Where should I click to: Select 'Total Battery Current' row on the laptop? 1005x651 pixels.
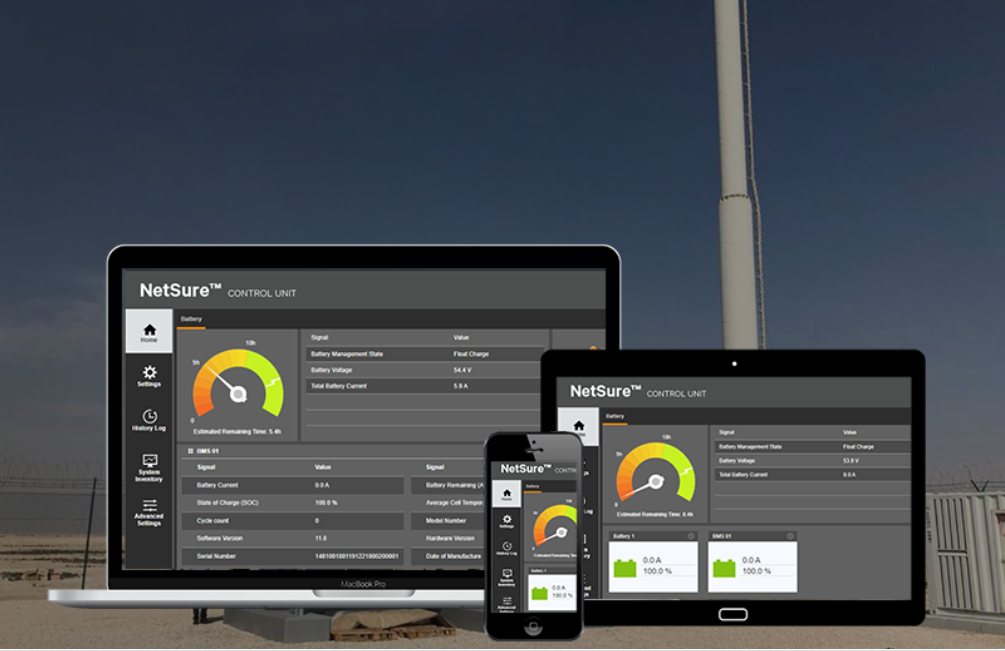[424, 386]
